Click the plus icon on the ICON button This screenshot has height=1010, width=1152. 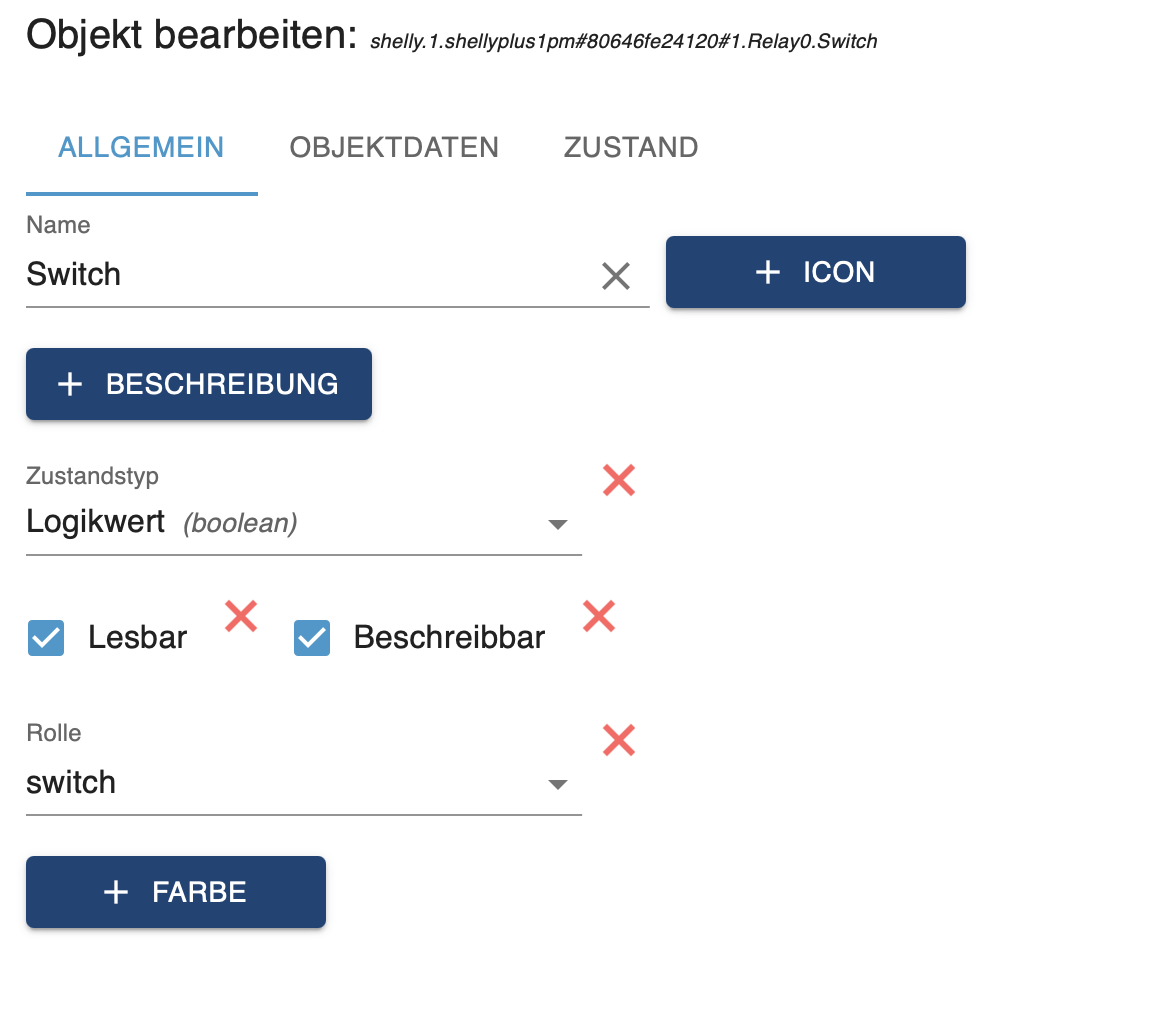point(767,272)
